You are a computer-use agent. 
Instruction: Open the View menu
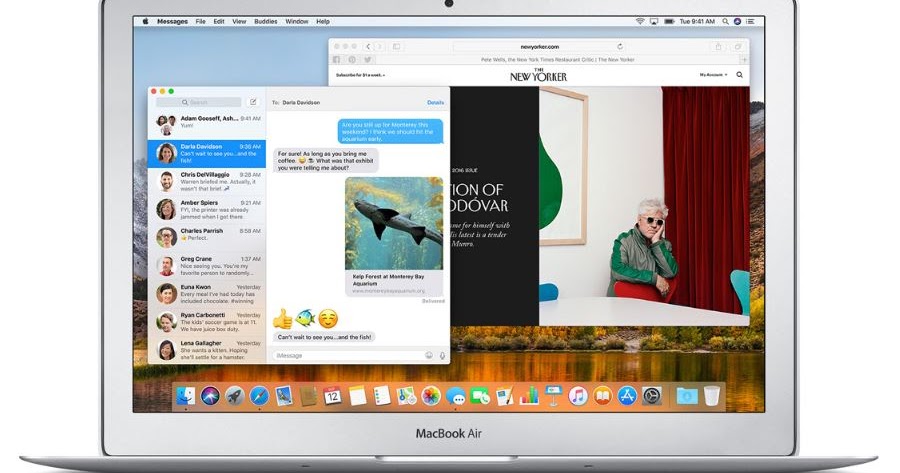[x=239, y=21]
